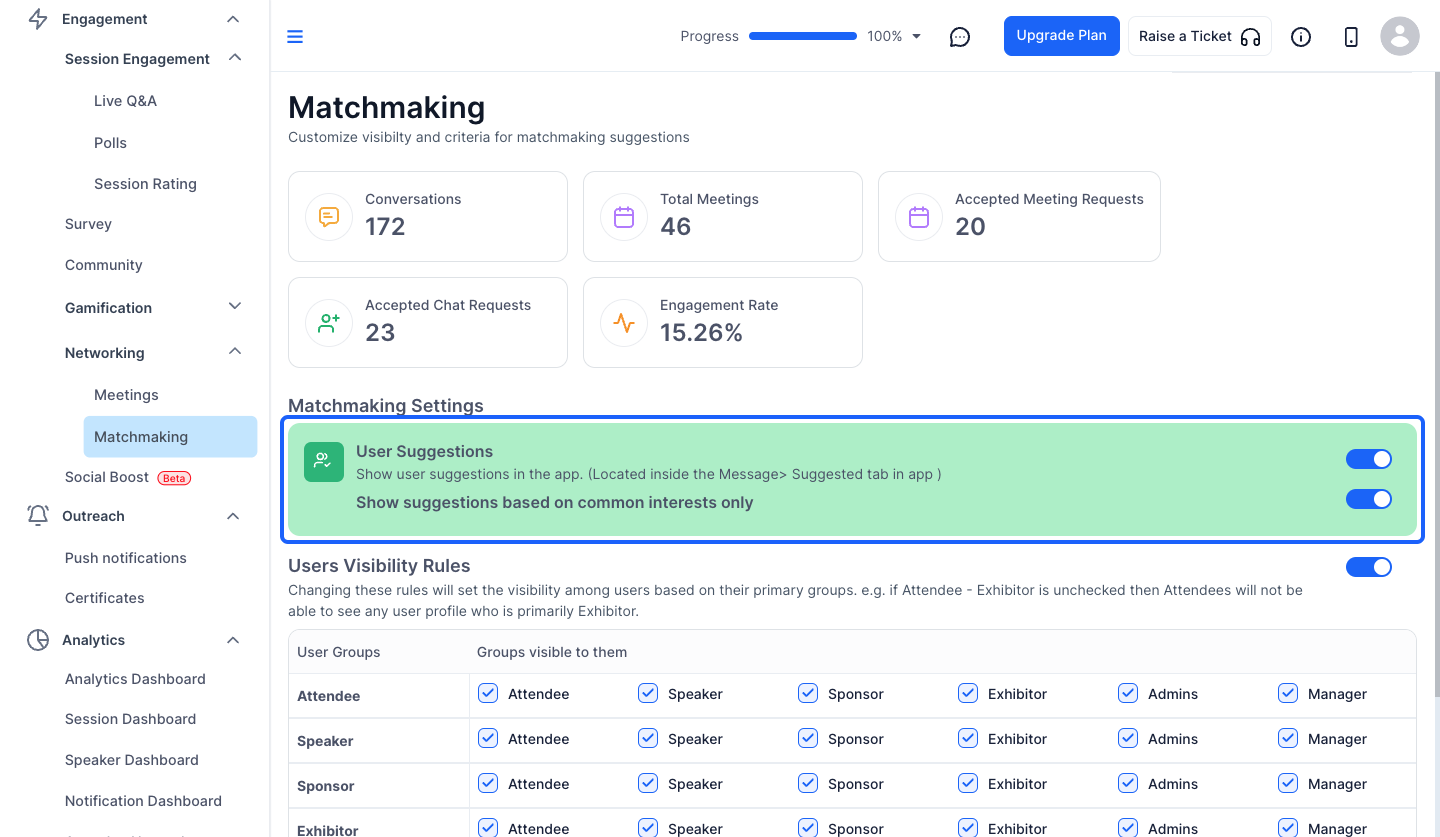Screen dimensions: 1440x837
Task: Click the Raise a Ticket button
Action: (x=1200, y=36)
